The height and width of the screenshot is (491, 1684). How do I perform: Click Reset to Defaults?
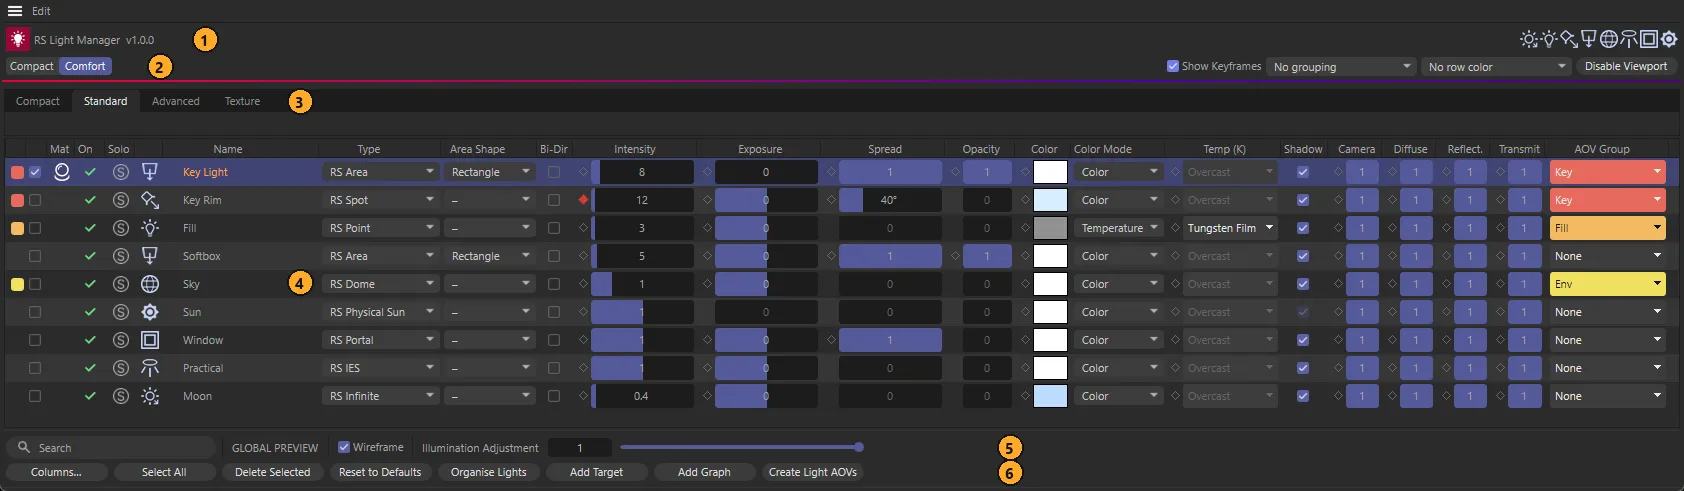pyautogui.click(x=380, y=472)
